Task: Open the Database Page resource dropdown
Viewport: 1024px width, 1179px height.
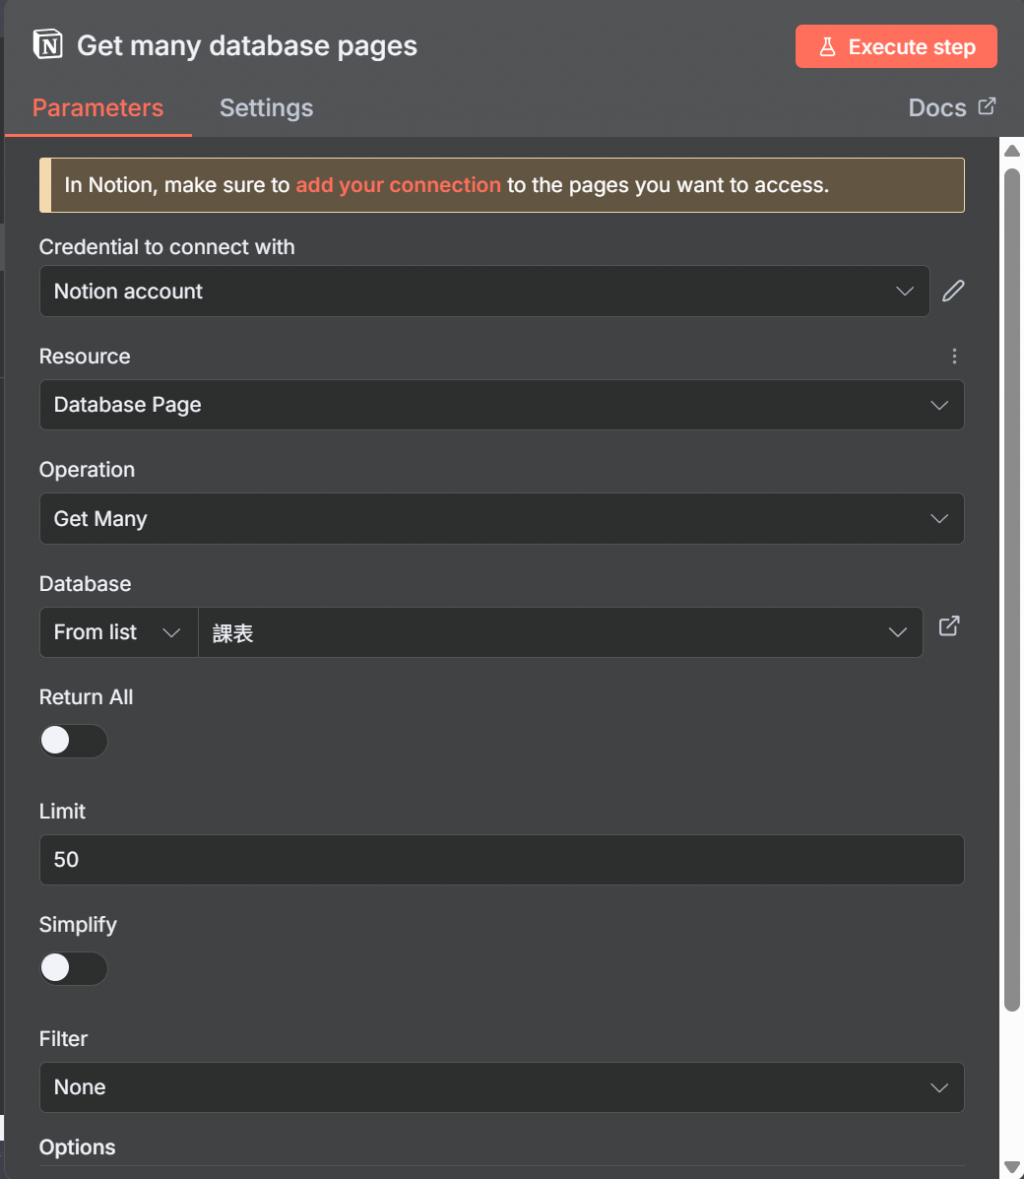Action: [501, 405]
